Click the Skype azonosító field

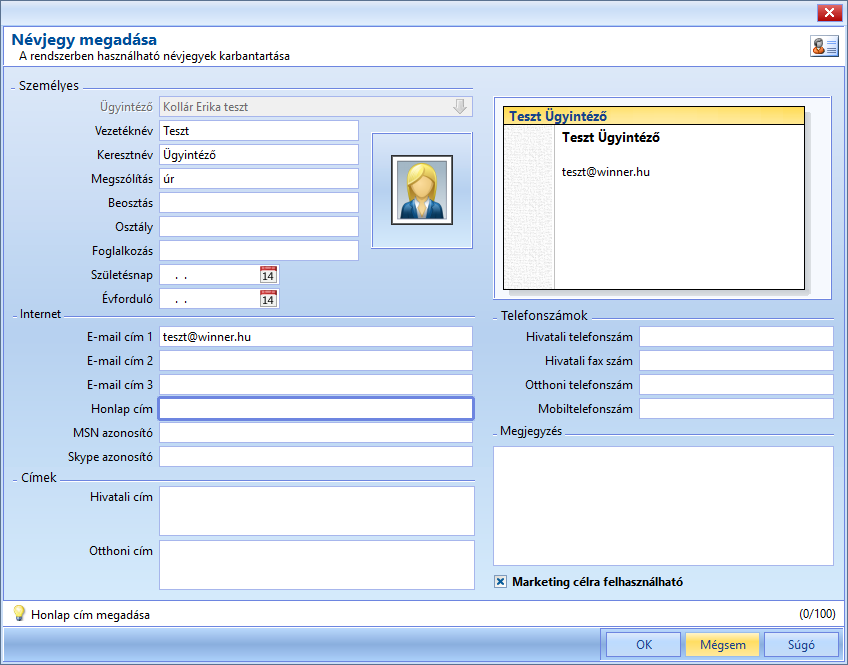316,457
